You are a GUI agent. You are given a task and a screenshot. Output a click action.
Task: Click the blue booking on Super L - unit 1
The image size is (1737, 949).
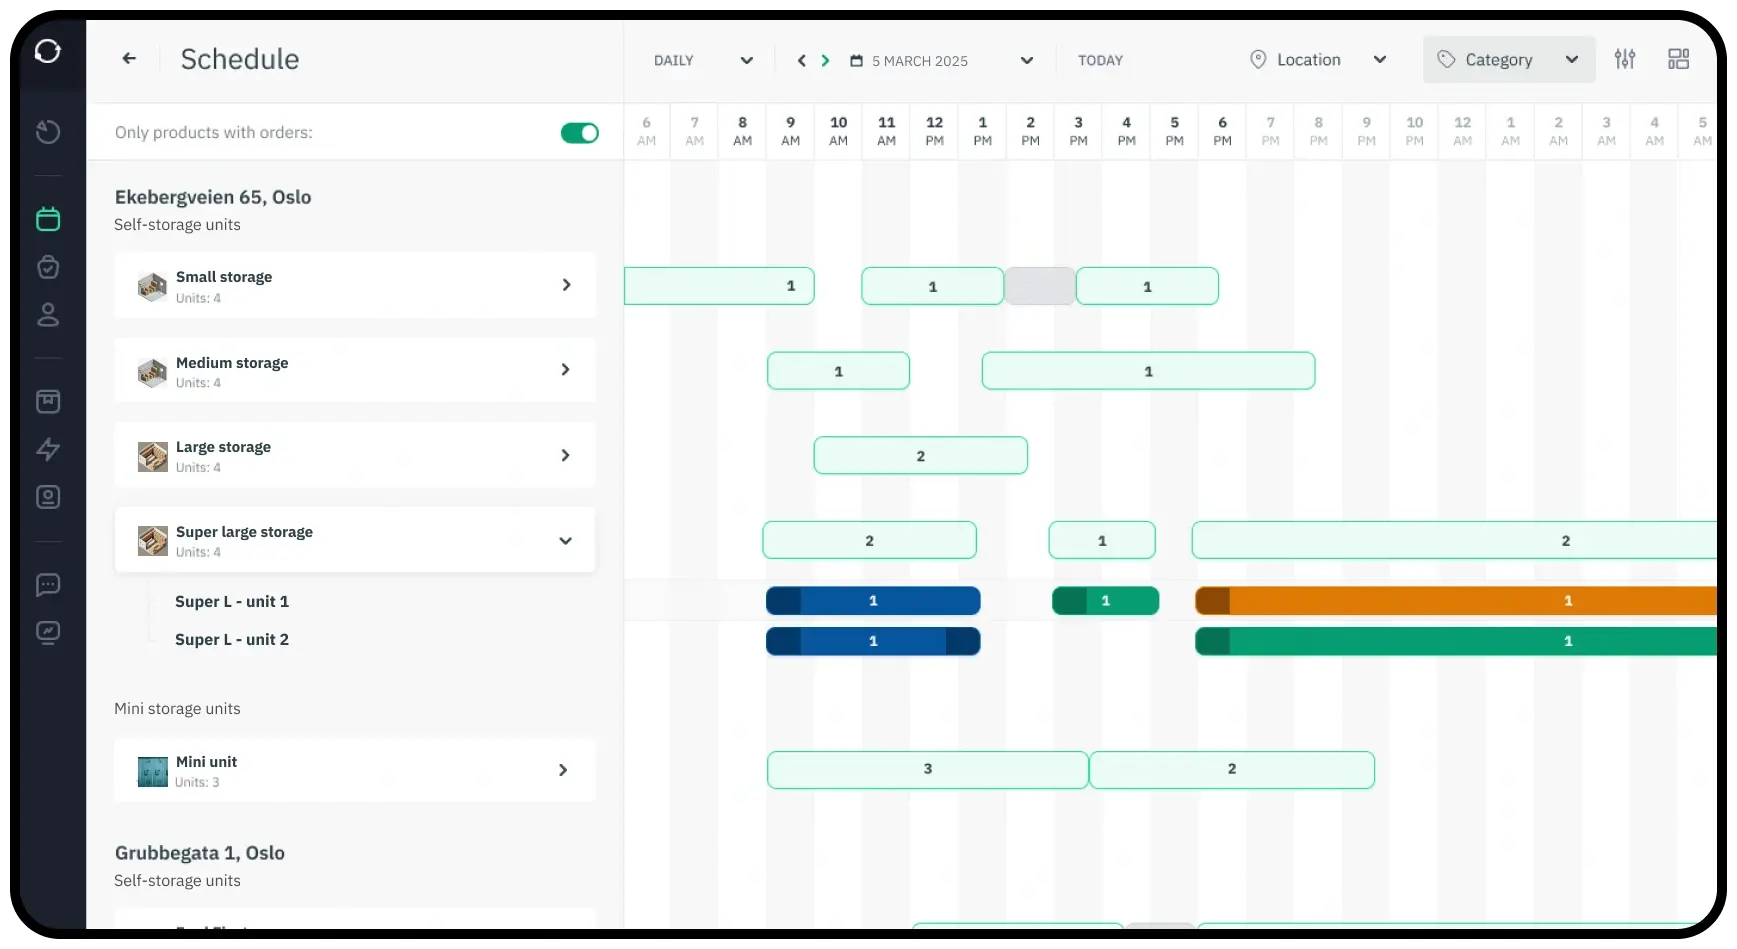point(873,601)
